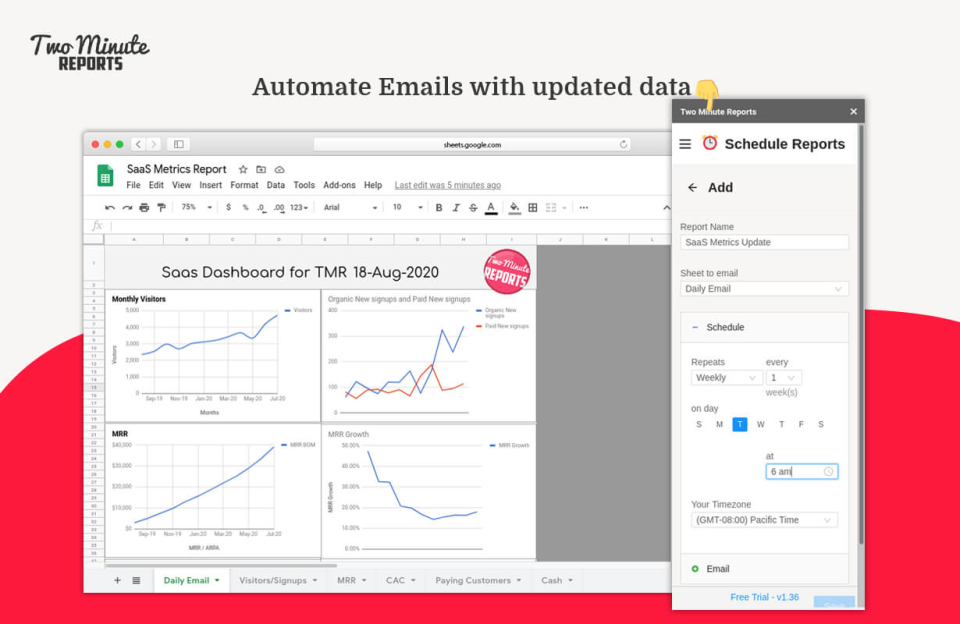Screen dimensions: 960x624
Task: Add a new sheet with plus icon
Action: [x=118, y=581]
